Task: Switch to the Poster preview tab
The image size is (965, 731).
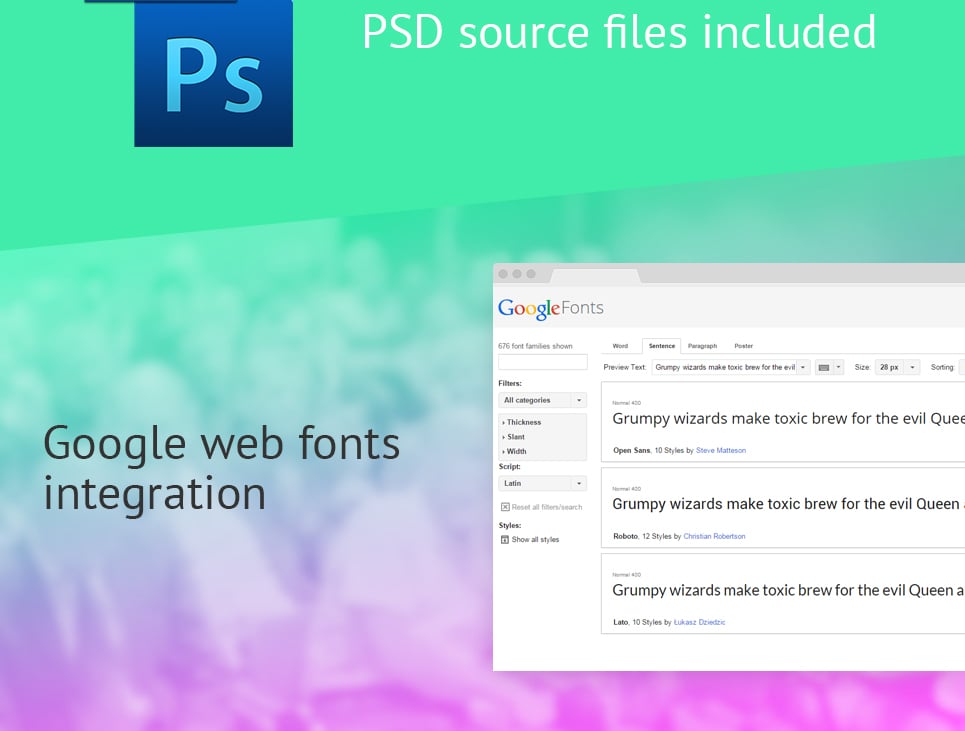Action: click(x=743, y=346)
